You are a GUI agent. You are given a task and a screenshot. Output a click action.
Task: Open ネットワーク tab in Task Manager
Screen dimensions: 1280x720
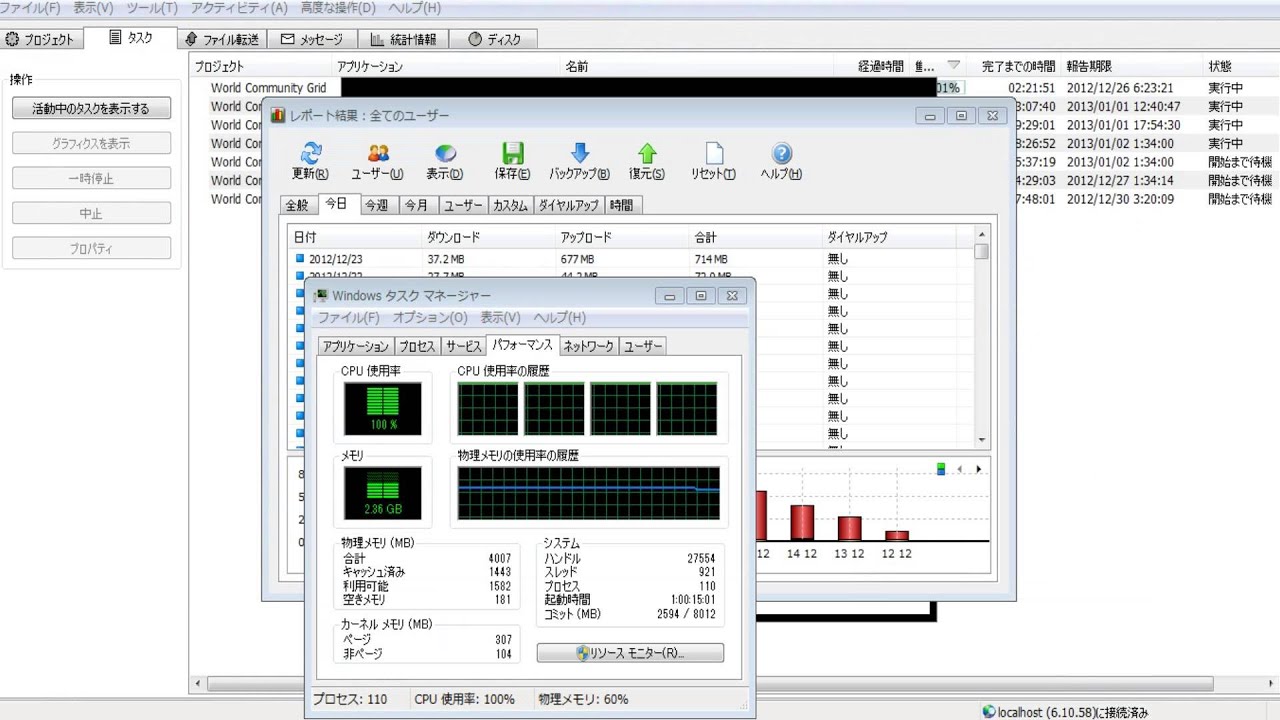pos(588,347)
